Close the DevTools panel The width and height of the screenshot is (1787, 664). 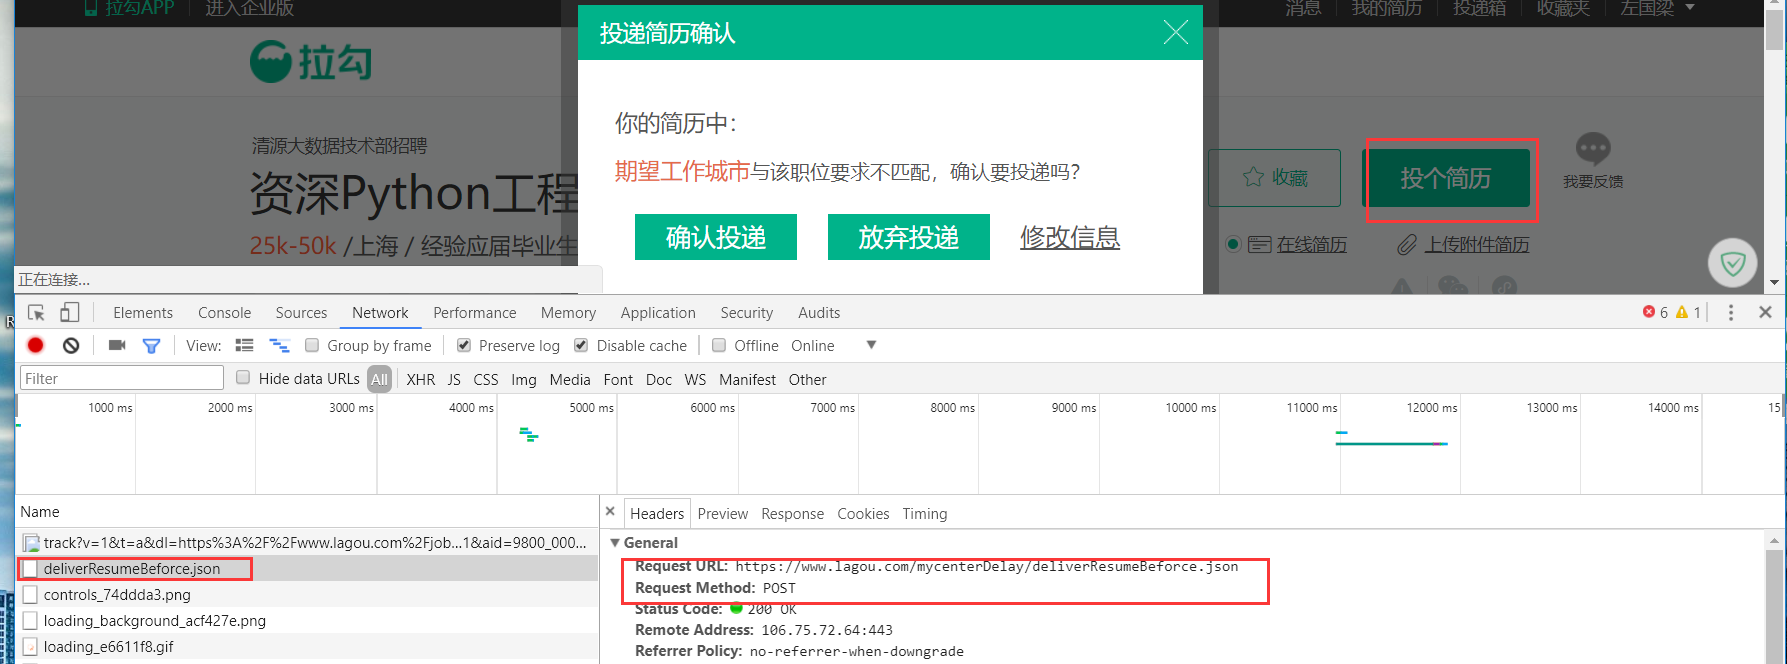tap(1765, 313)
